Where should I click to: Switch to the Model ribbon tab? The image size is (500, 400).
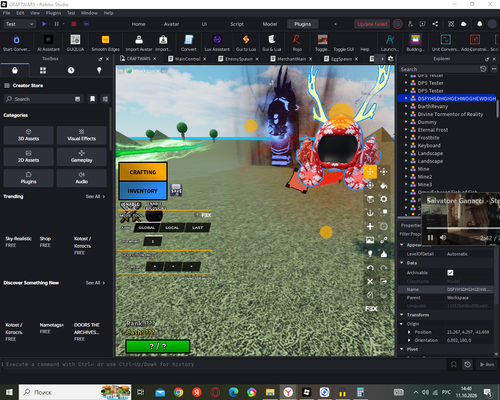pos(270,24)
